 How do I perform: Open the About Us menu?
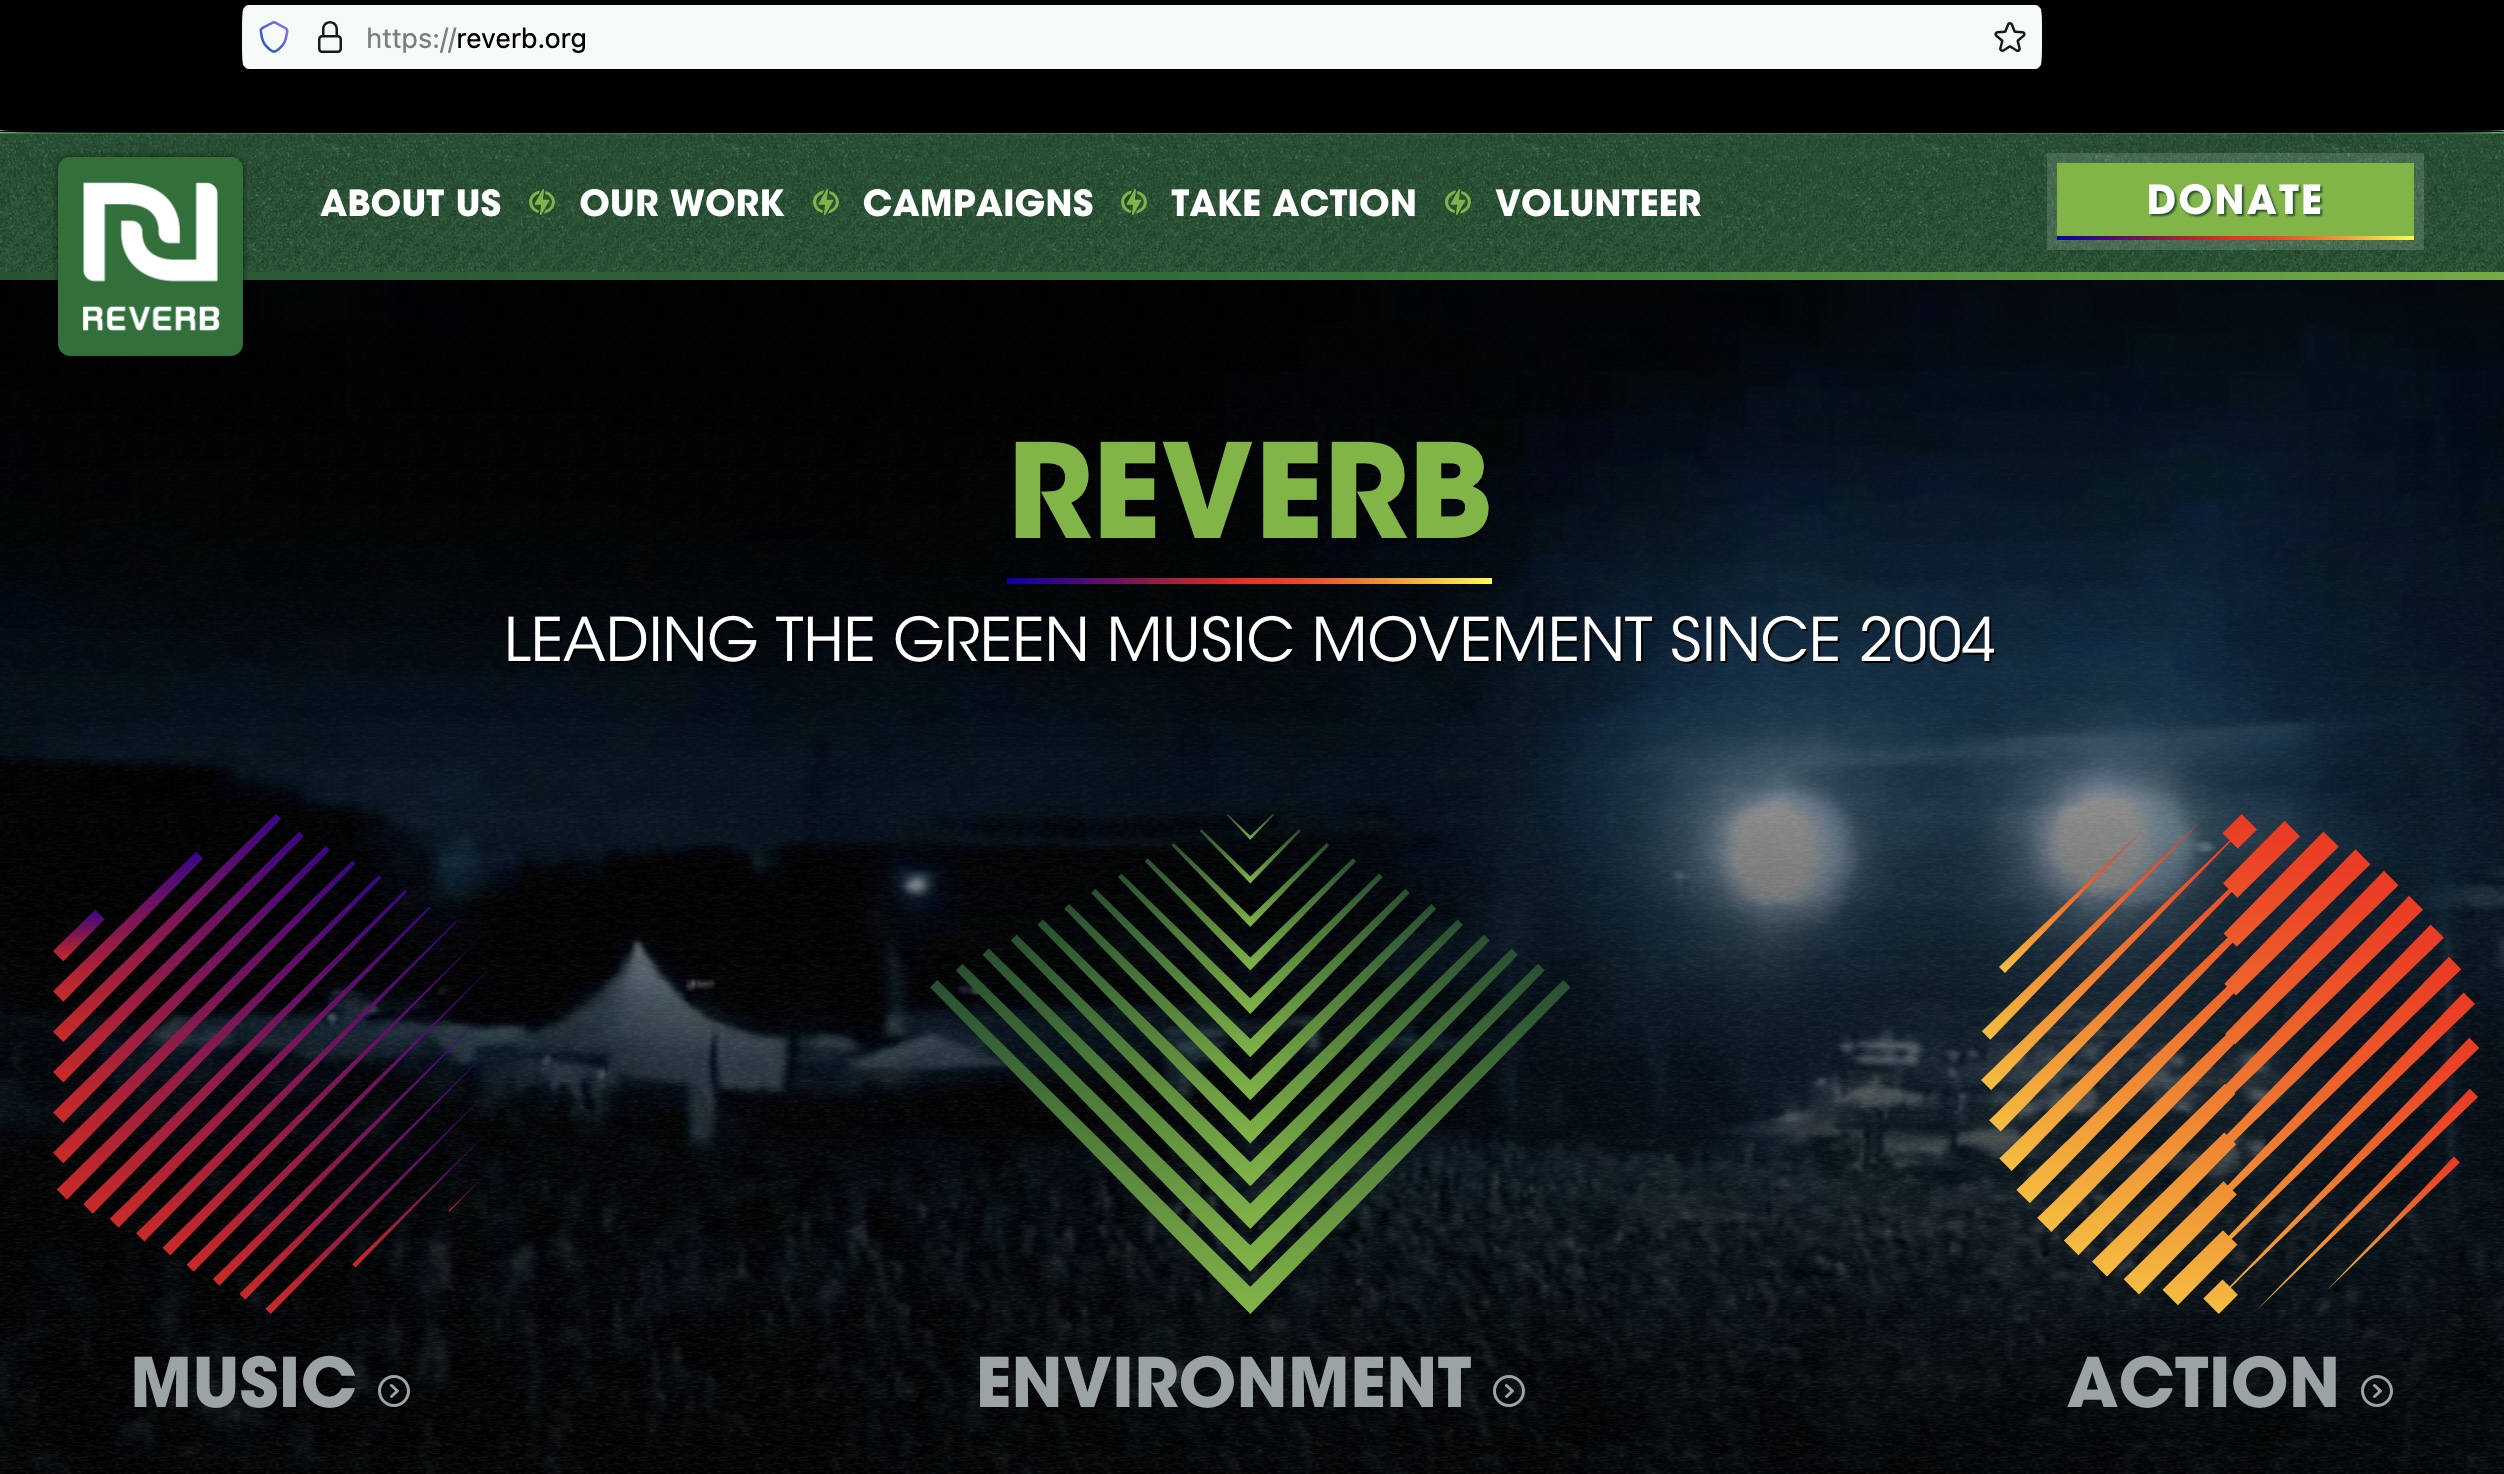click(411, 203)
